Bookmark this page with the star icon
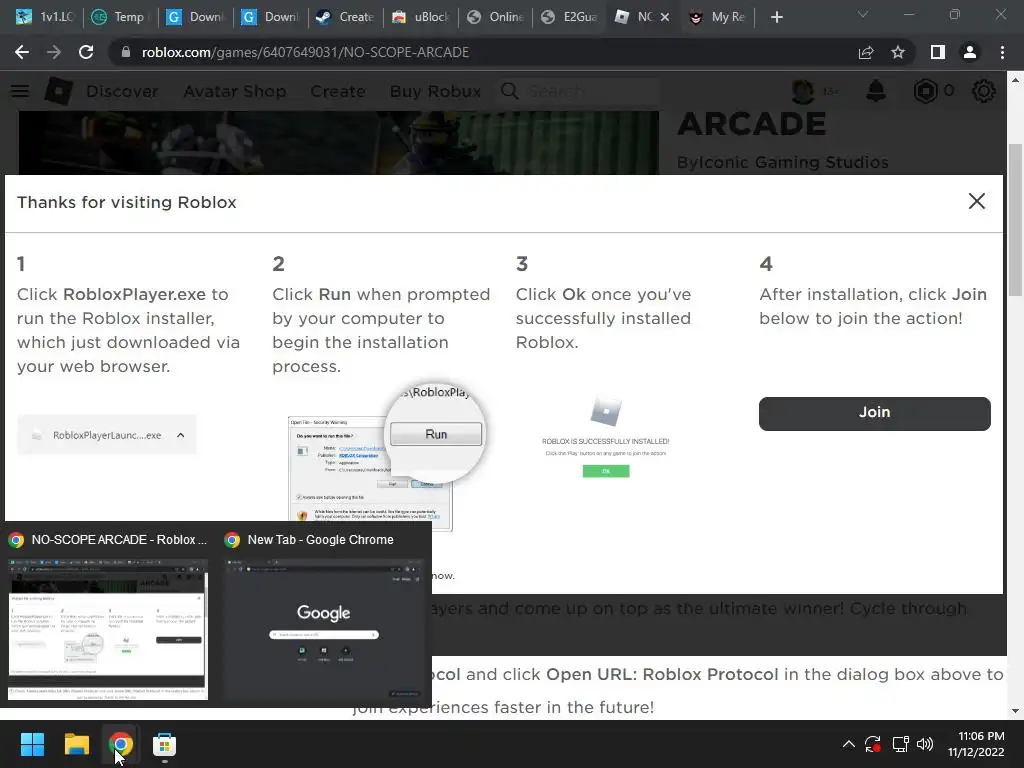 click(898, 52)
